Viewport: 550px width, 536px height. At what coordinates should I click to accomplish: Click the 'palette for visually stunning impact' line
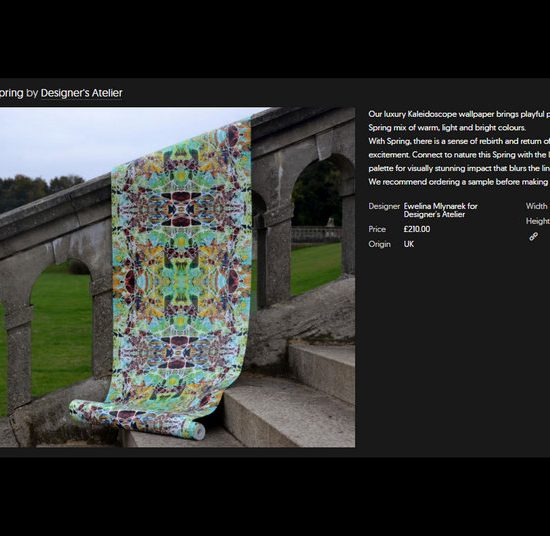pyautogui.click(x=459, y=168)
